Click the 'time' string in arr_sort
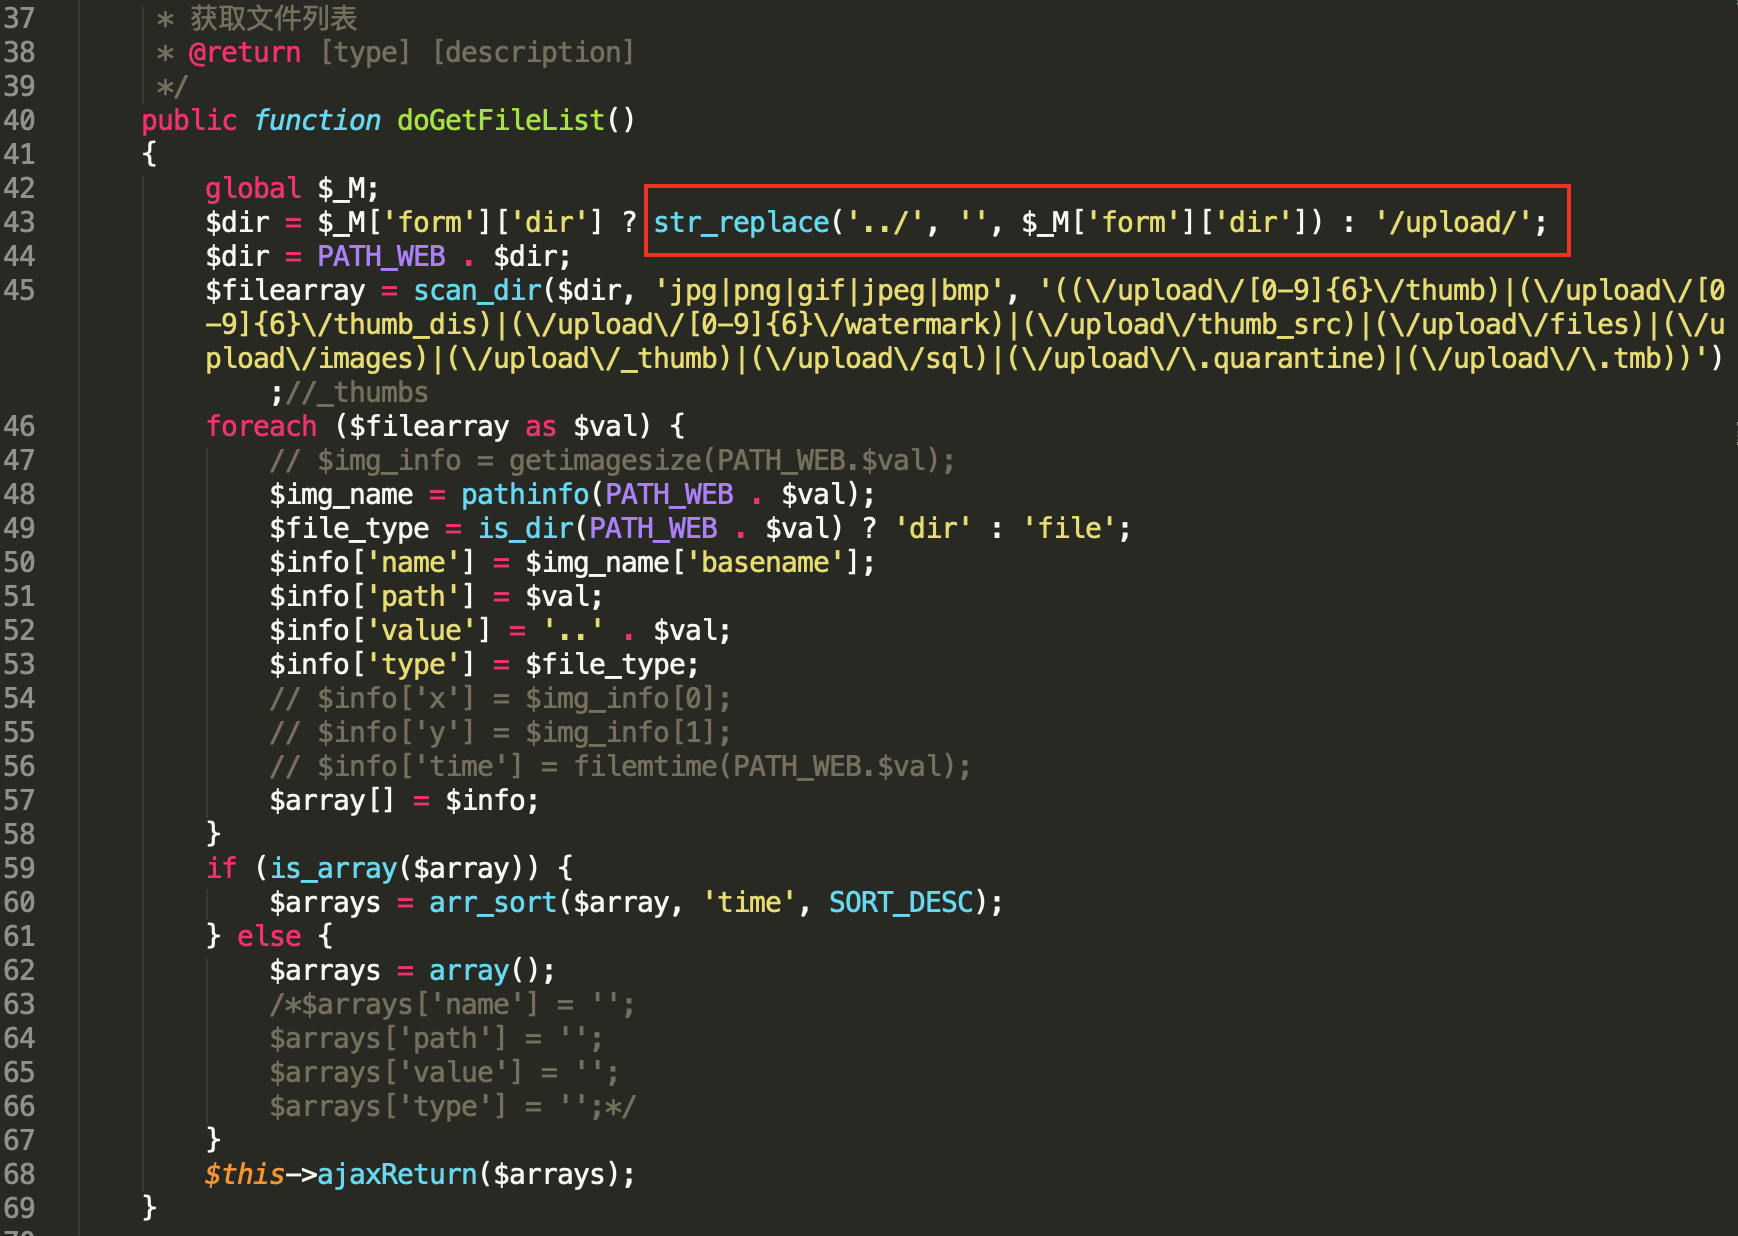Viewport: 1738px width, 1236px height. tap(749, 902)
